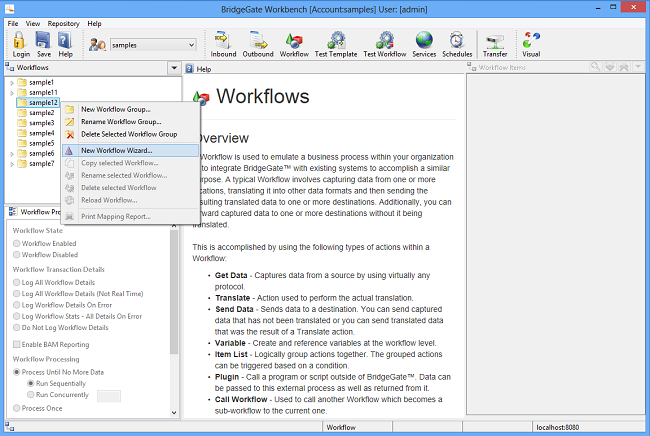
Task: Select the sample4 workflow group
Action: pos(41,133)
